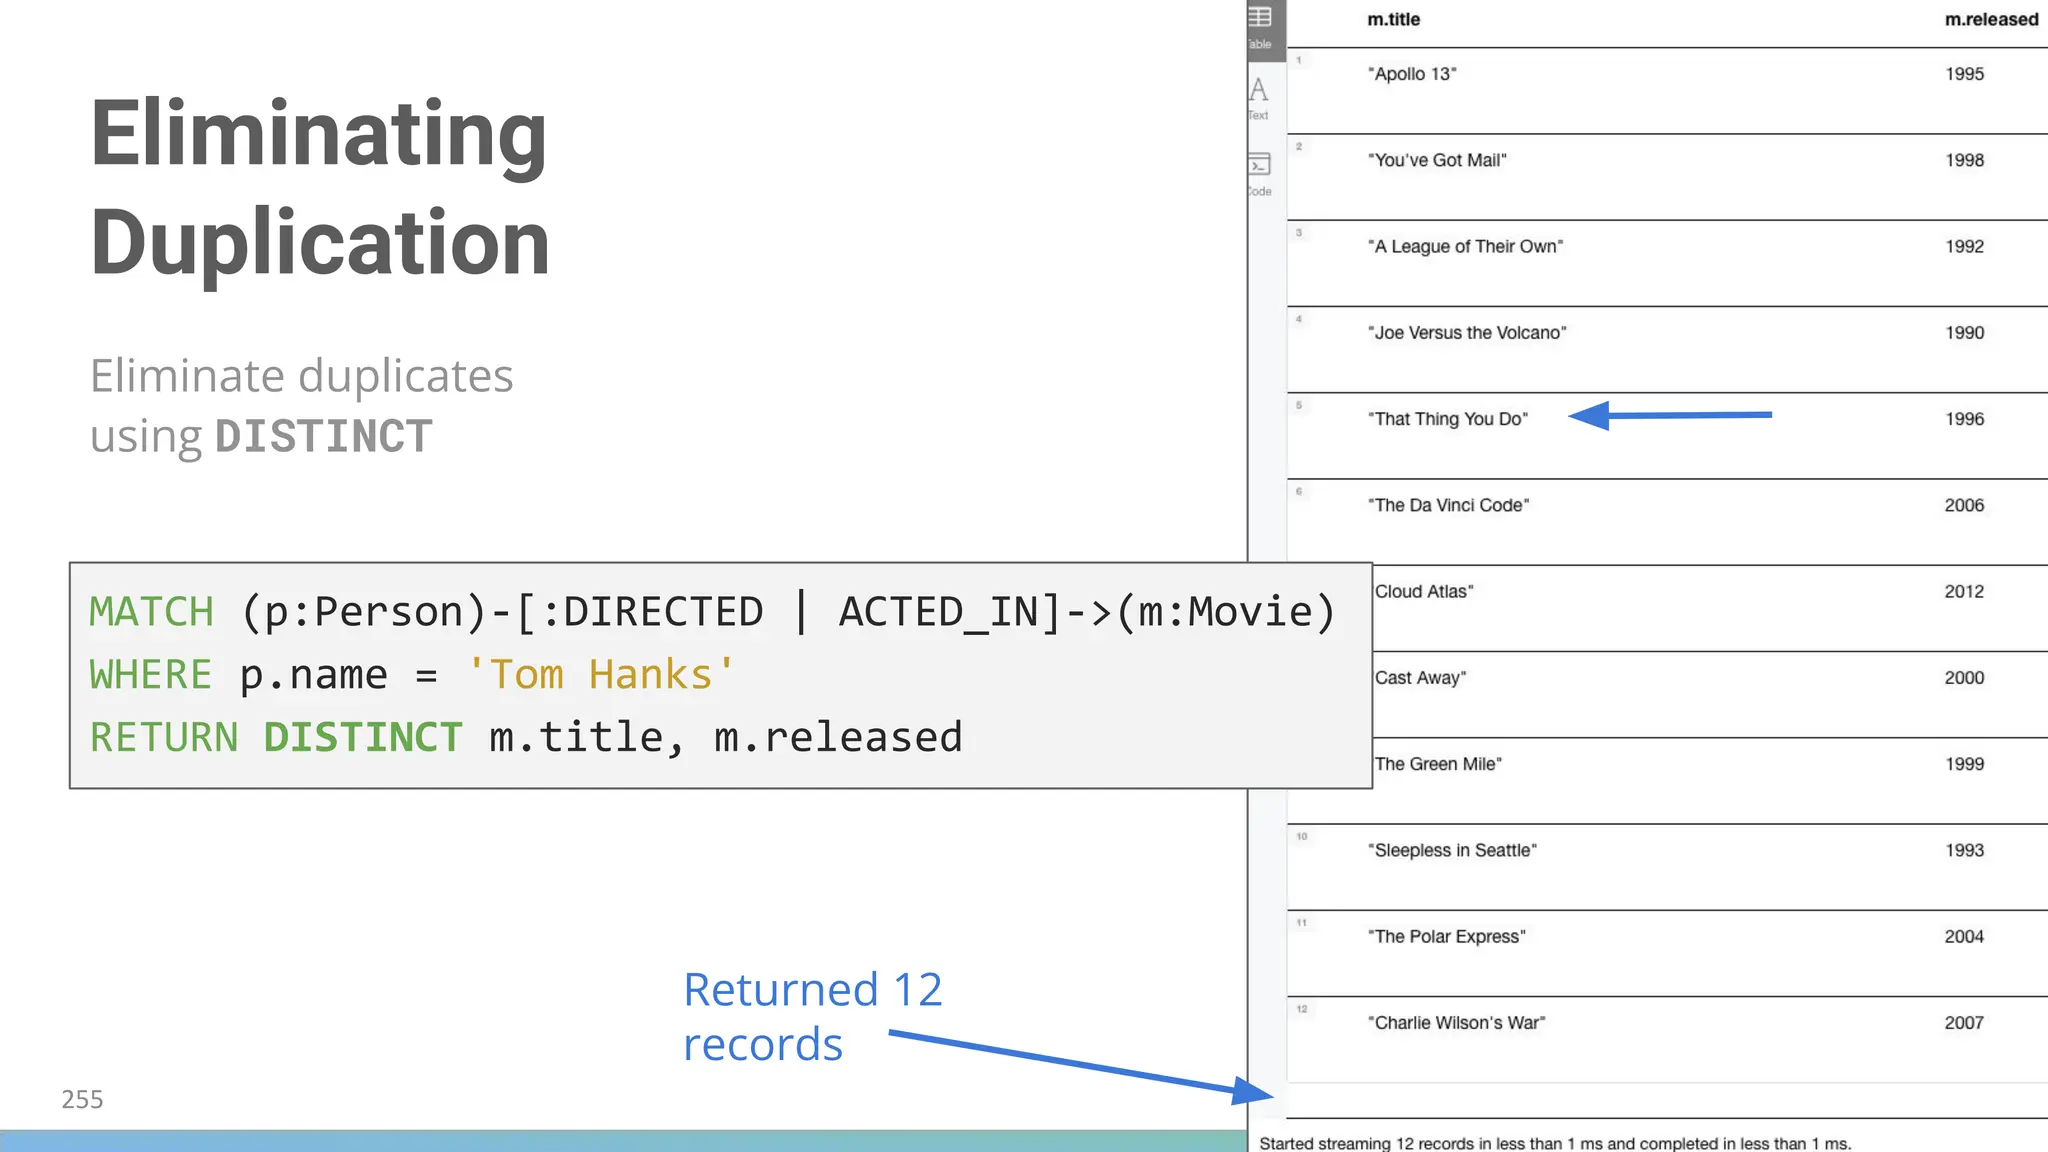Click The Green Mile title cell
This screenshot has height=1152, width=2048.
[x=1438, y=764]
